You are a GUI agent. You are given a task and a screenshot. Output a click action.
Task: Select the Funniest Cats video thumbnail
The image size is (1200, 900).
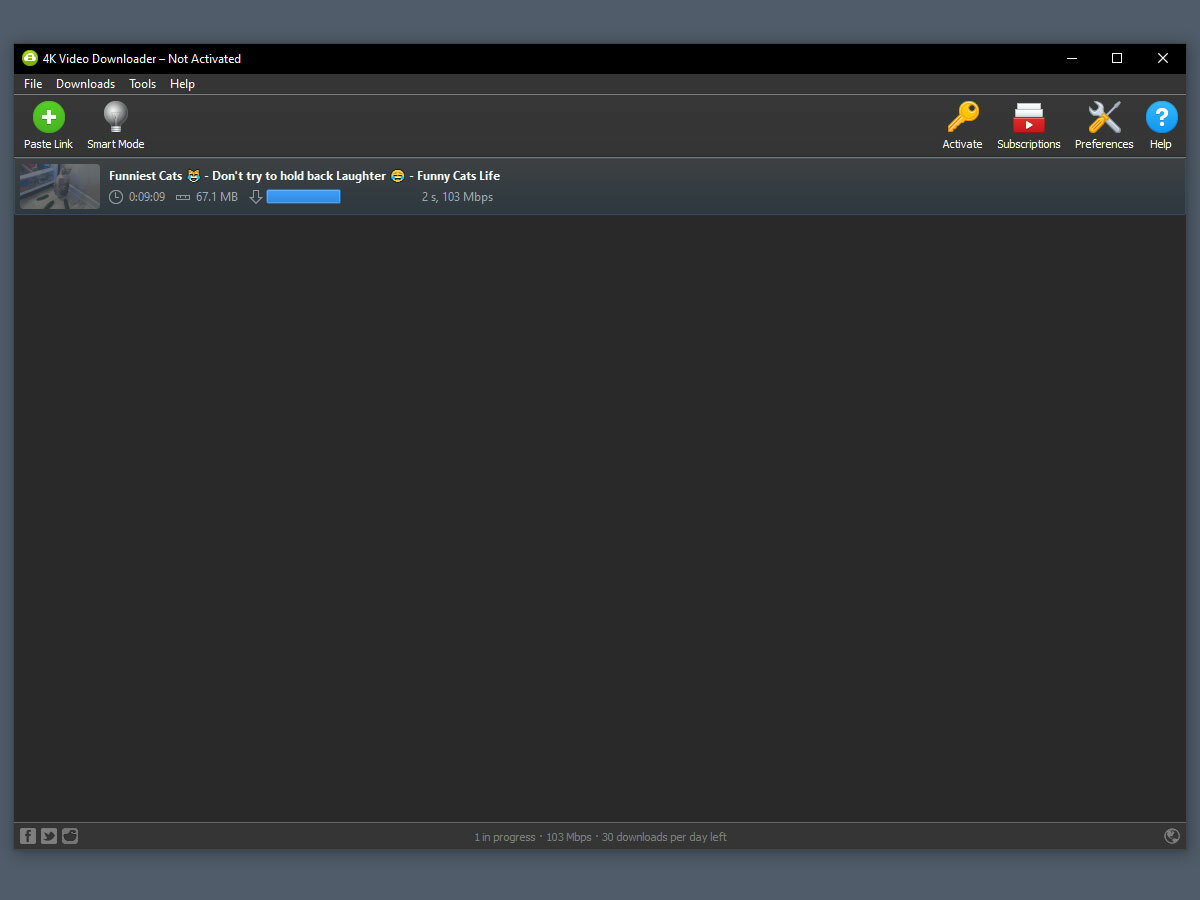pyautogui.click(x=60, y=186)
